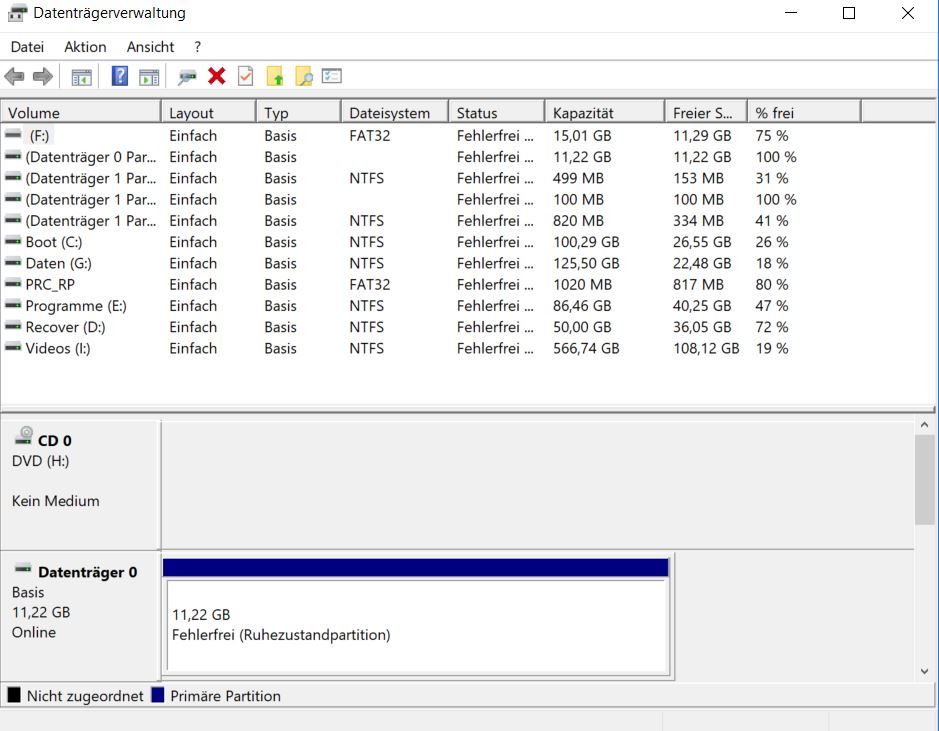Viewport: 939px width, 731px height.
Task: Click the scroll down arrow in disk pane
Action: (924, 671)
